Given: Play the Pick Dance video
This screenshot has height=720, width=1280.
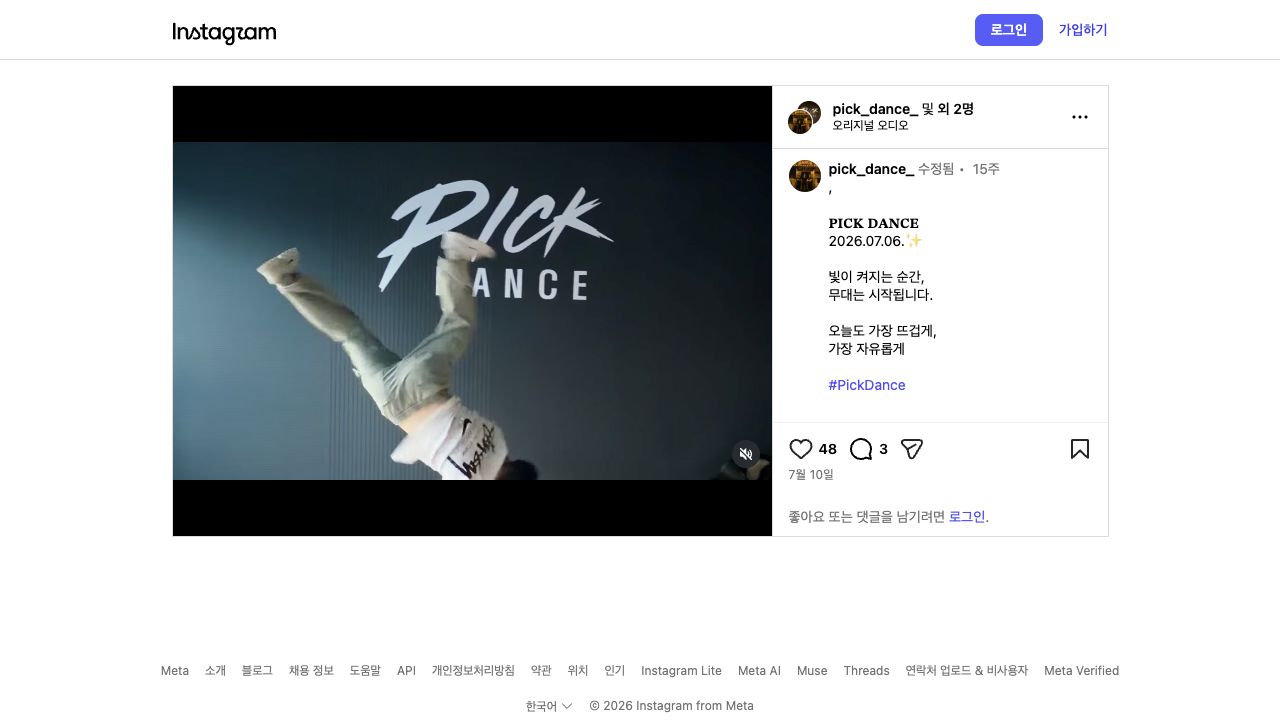Looking at the screenshot, I should pos(472,311).
